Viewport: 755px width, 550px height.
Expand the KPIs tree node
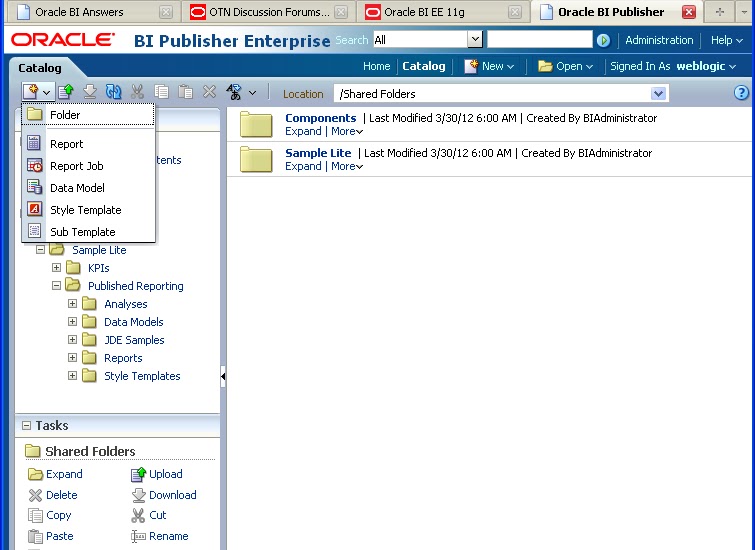[x=56, y=267]
